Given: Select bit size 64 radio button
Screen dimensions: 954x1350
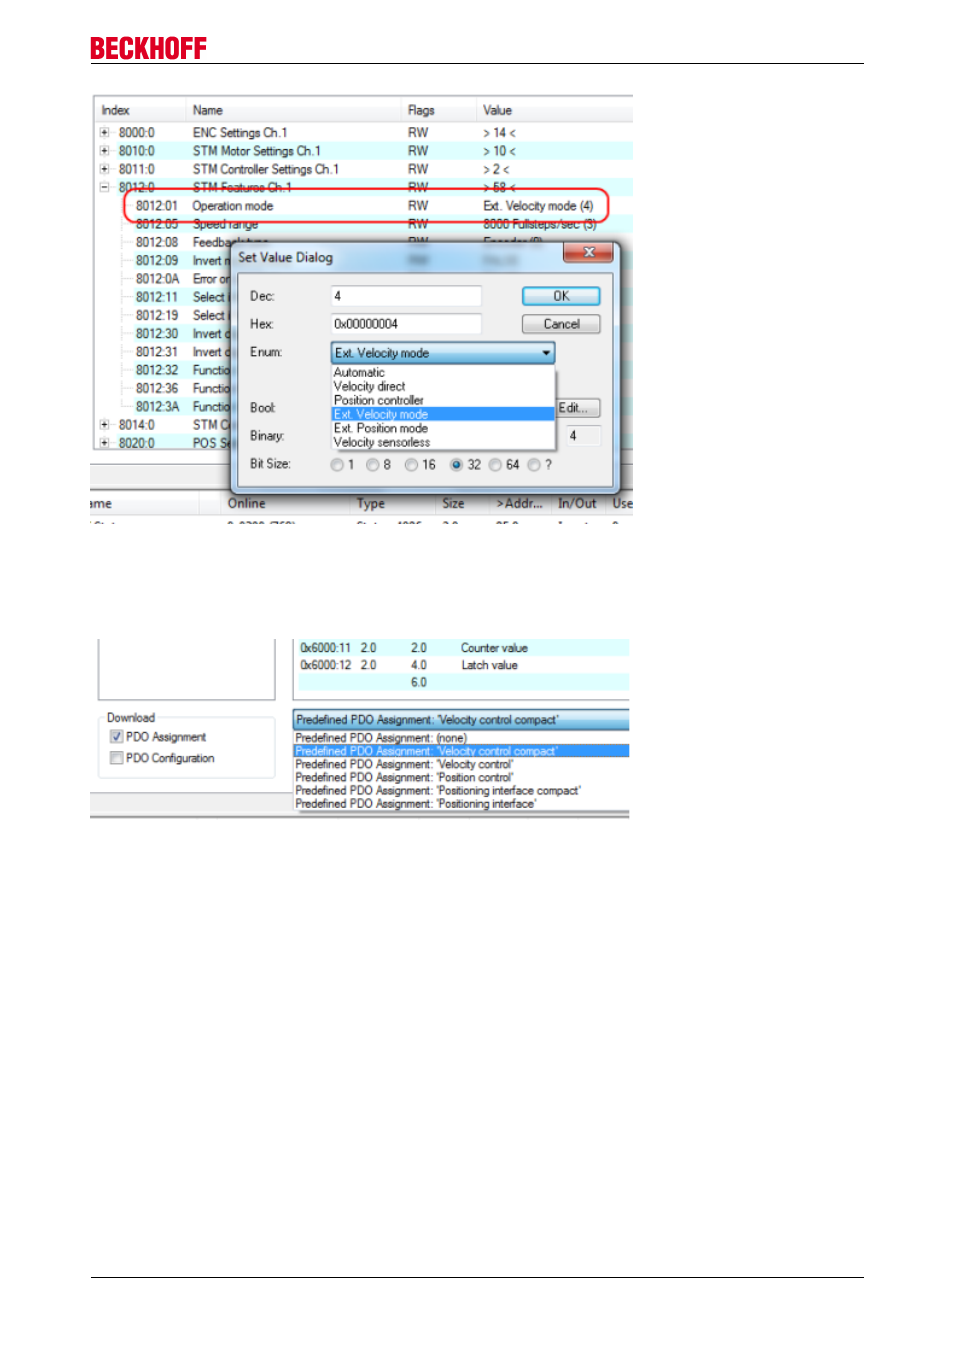Looking at the screenshot, I should 495,465.
